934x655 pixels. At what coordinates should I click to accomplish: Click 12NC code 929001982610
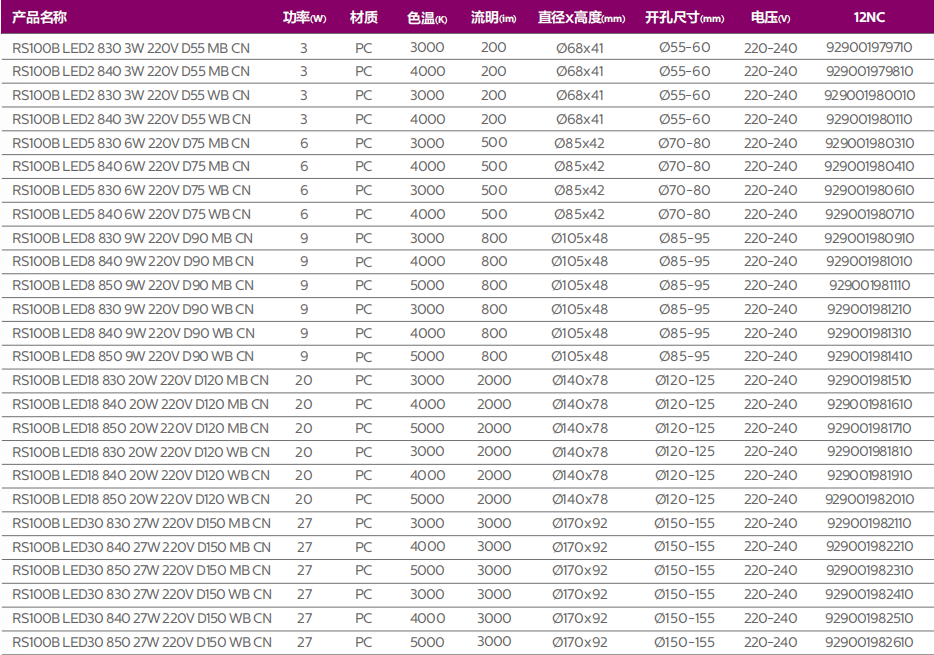869,642
